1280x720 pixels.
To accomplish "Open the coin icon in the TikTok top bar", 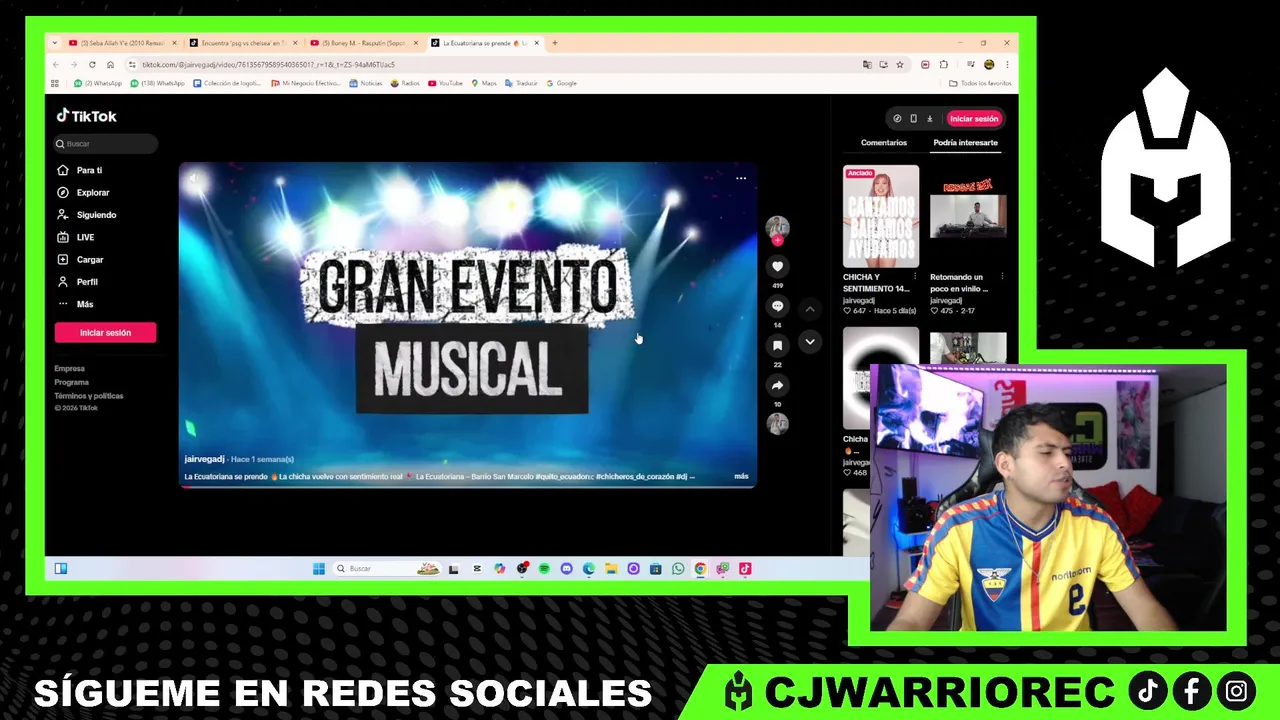I will pos(897,118).
